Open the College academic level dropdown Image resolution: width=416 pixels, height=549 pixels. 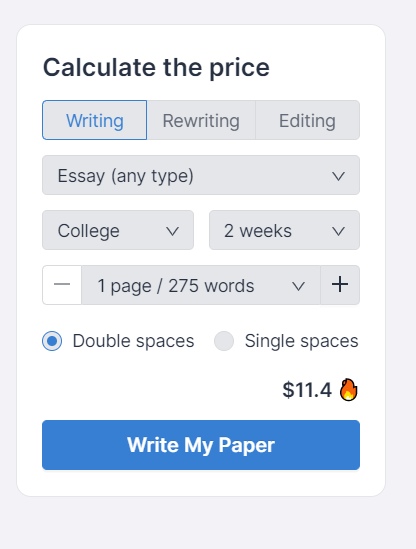point(118,230)
